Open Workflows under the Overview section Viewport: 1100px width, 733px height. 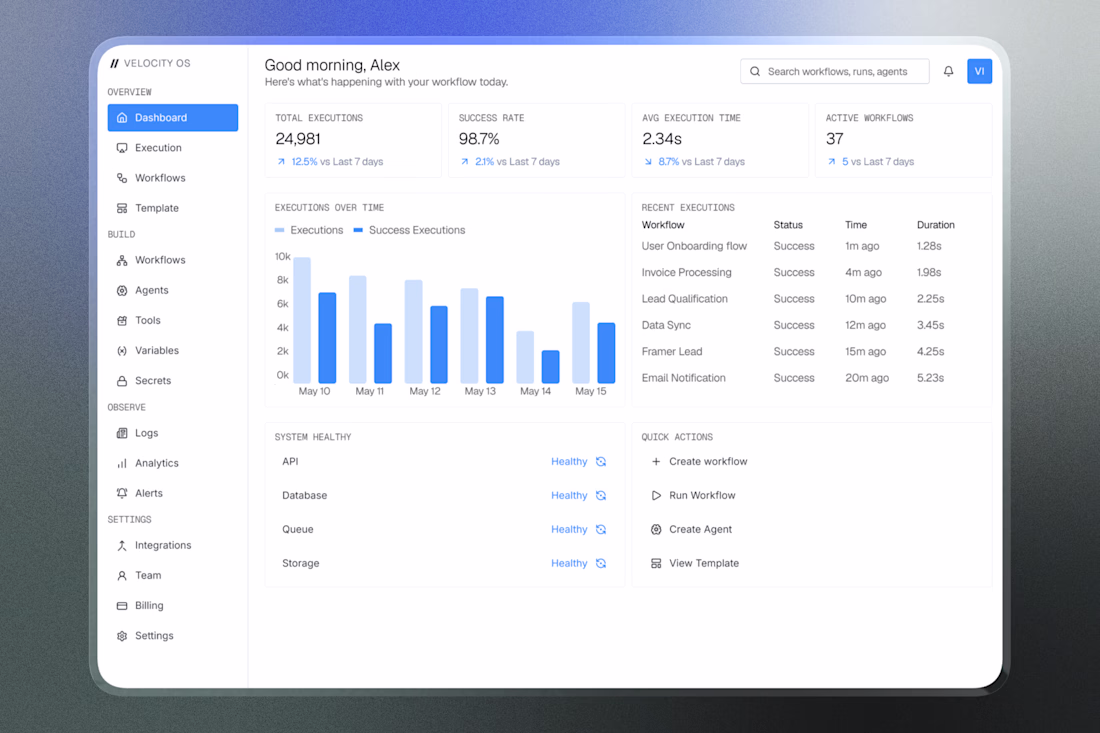[x=173, y=178]
